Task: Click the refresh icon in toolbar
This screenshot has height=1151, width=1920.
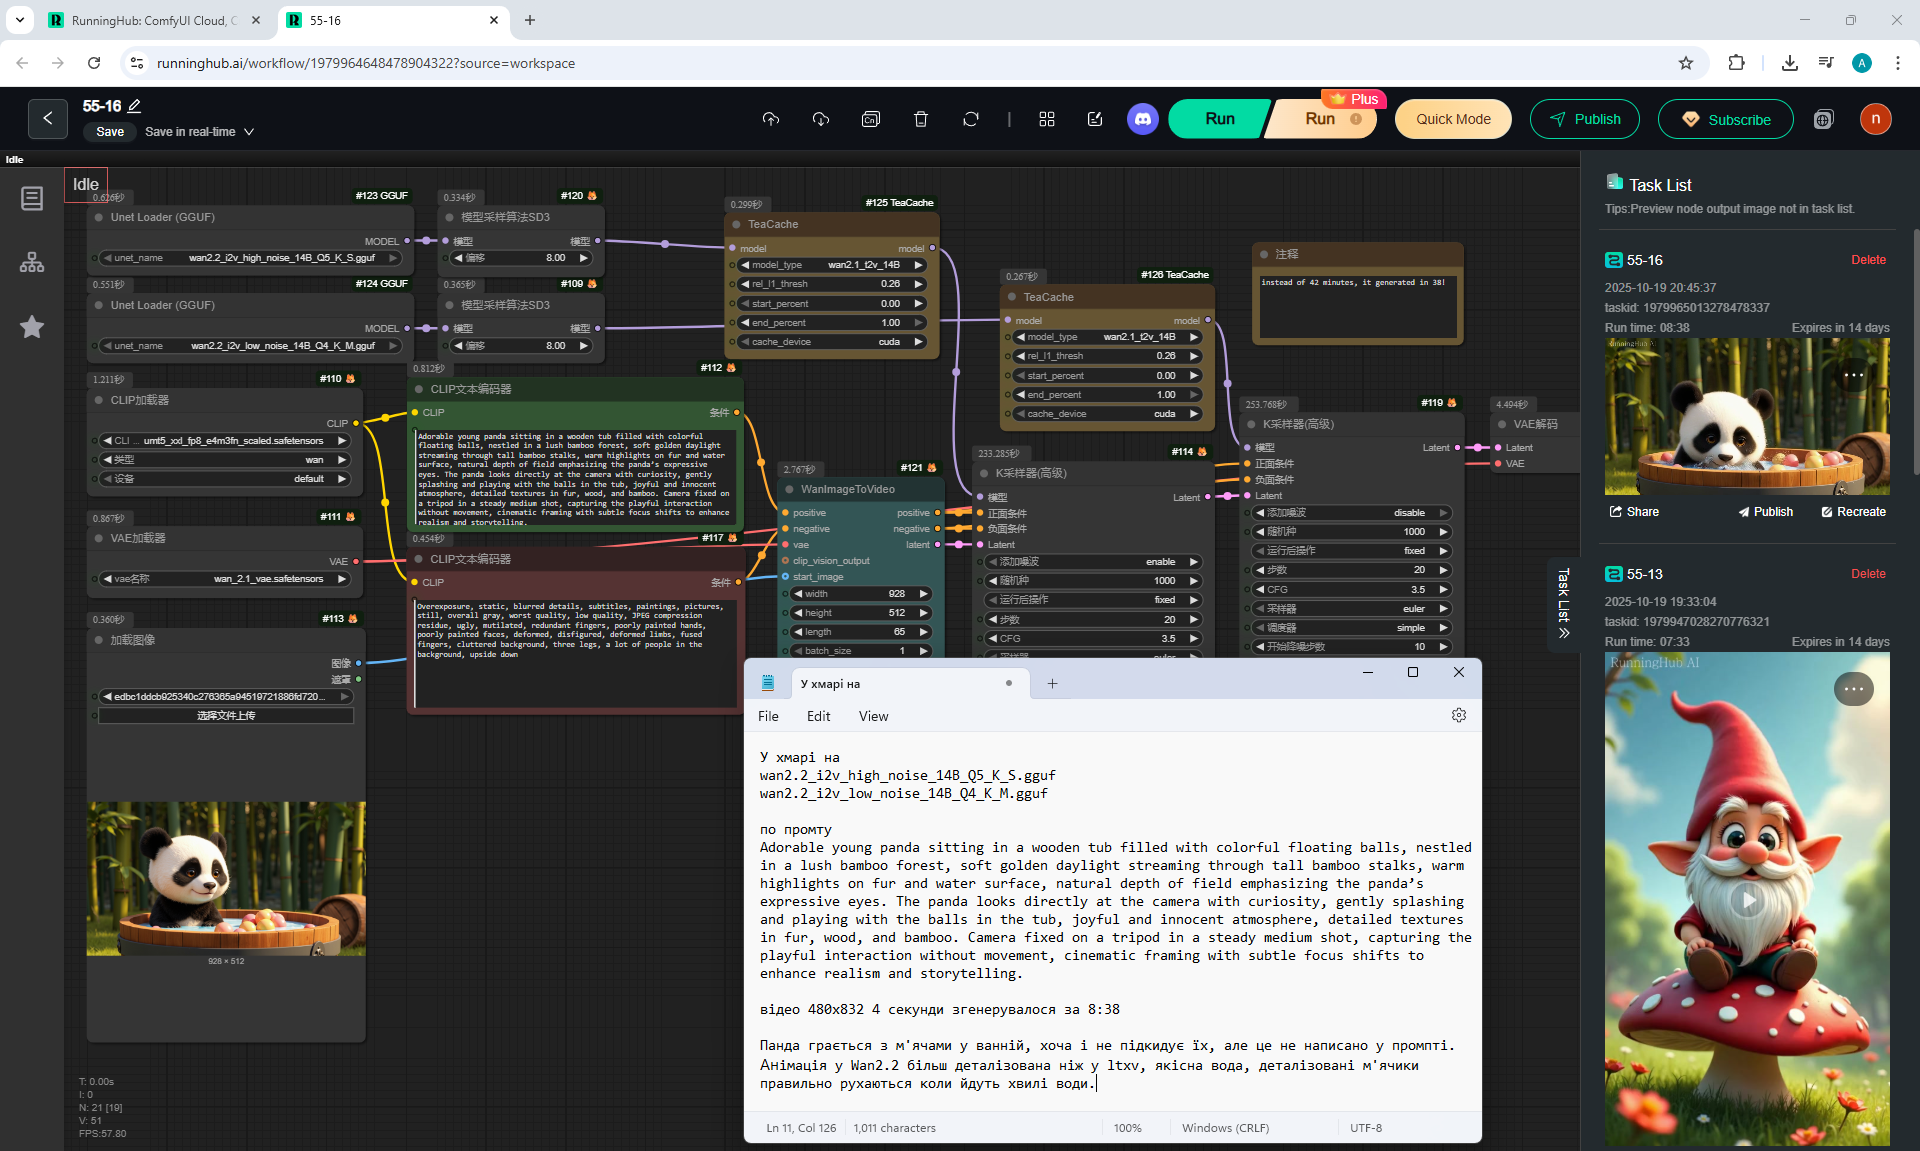Action: pos(970,119)
